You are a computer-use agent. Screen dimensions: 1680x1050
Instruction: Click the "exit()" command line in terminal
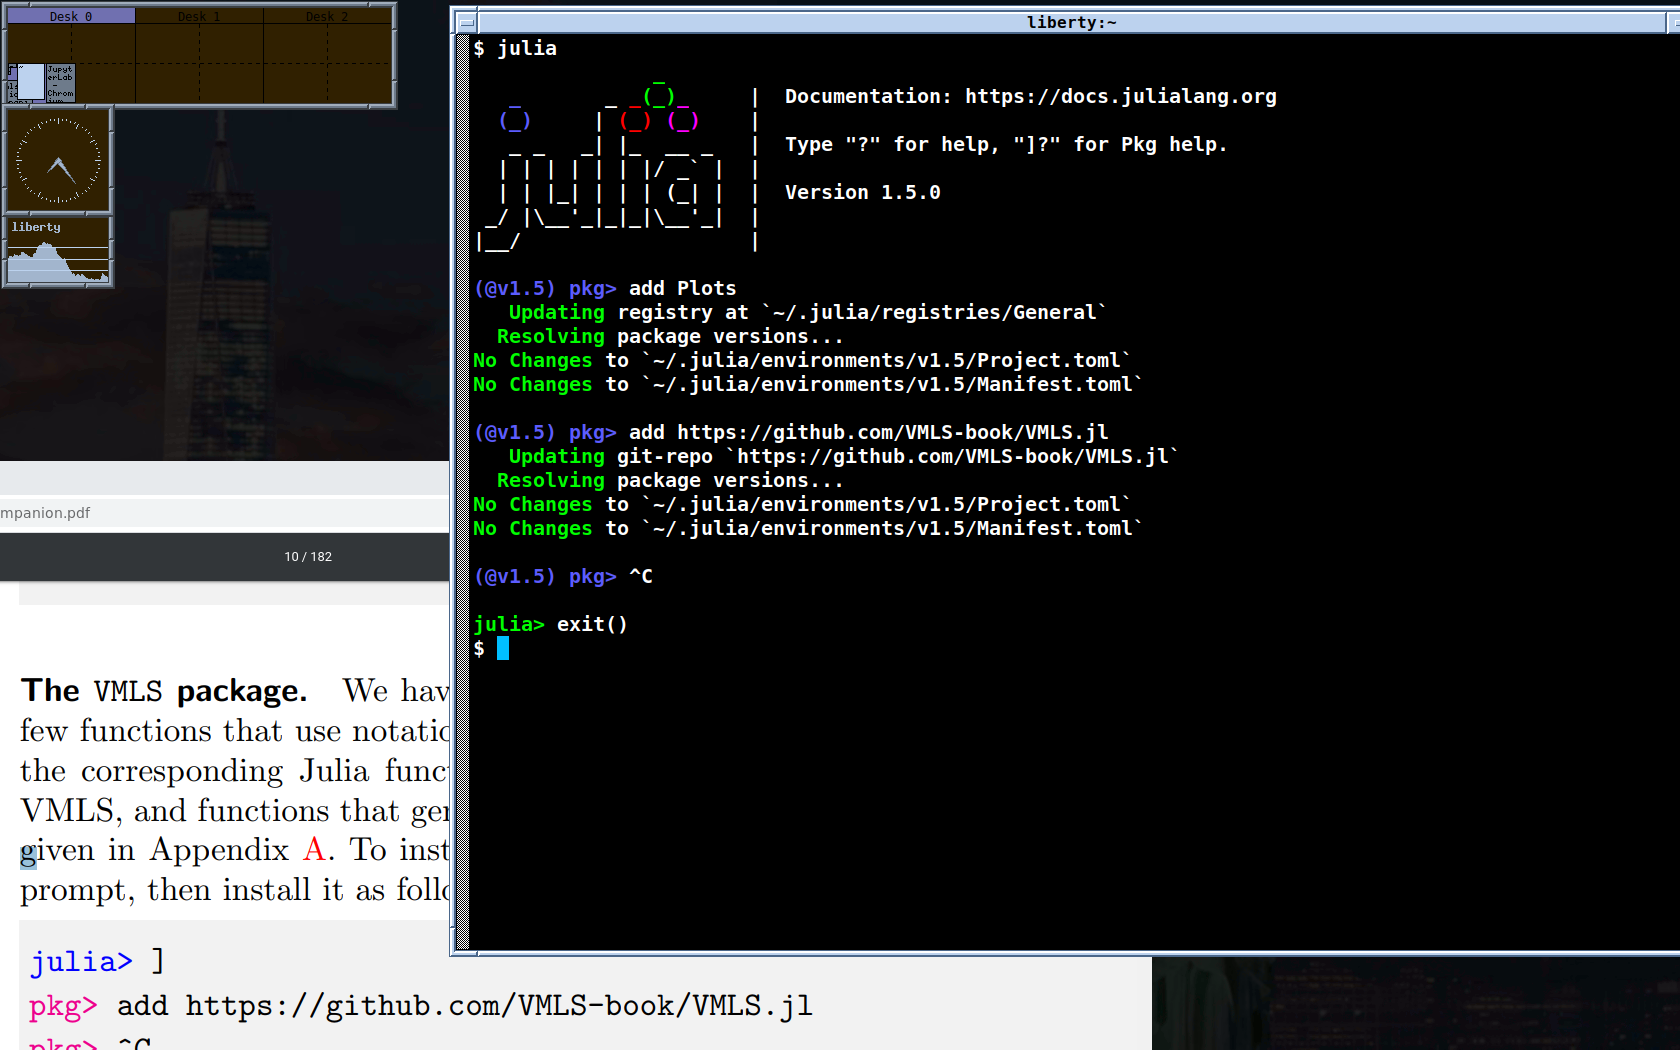(x=591, y=625)
